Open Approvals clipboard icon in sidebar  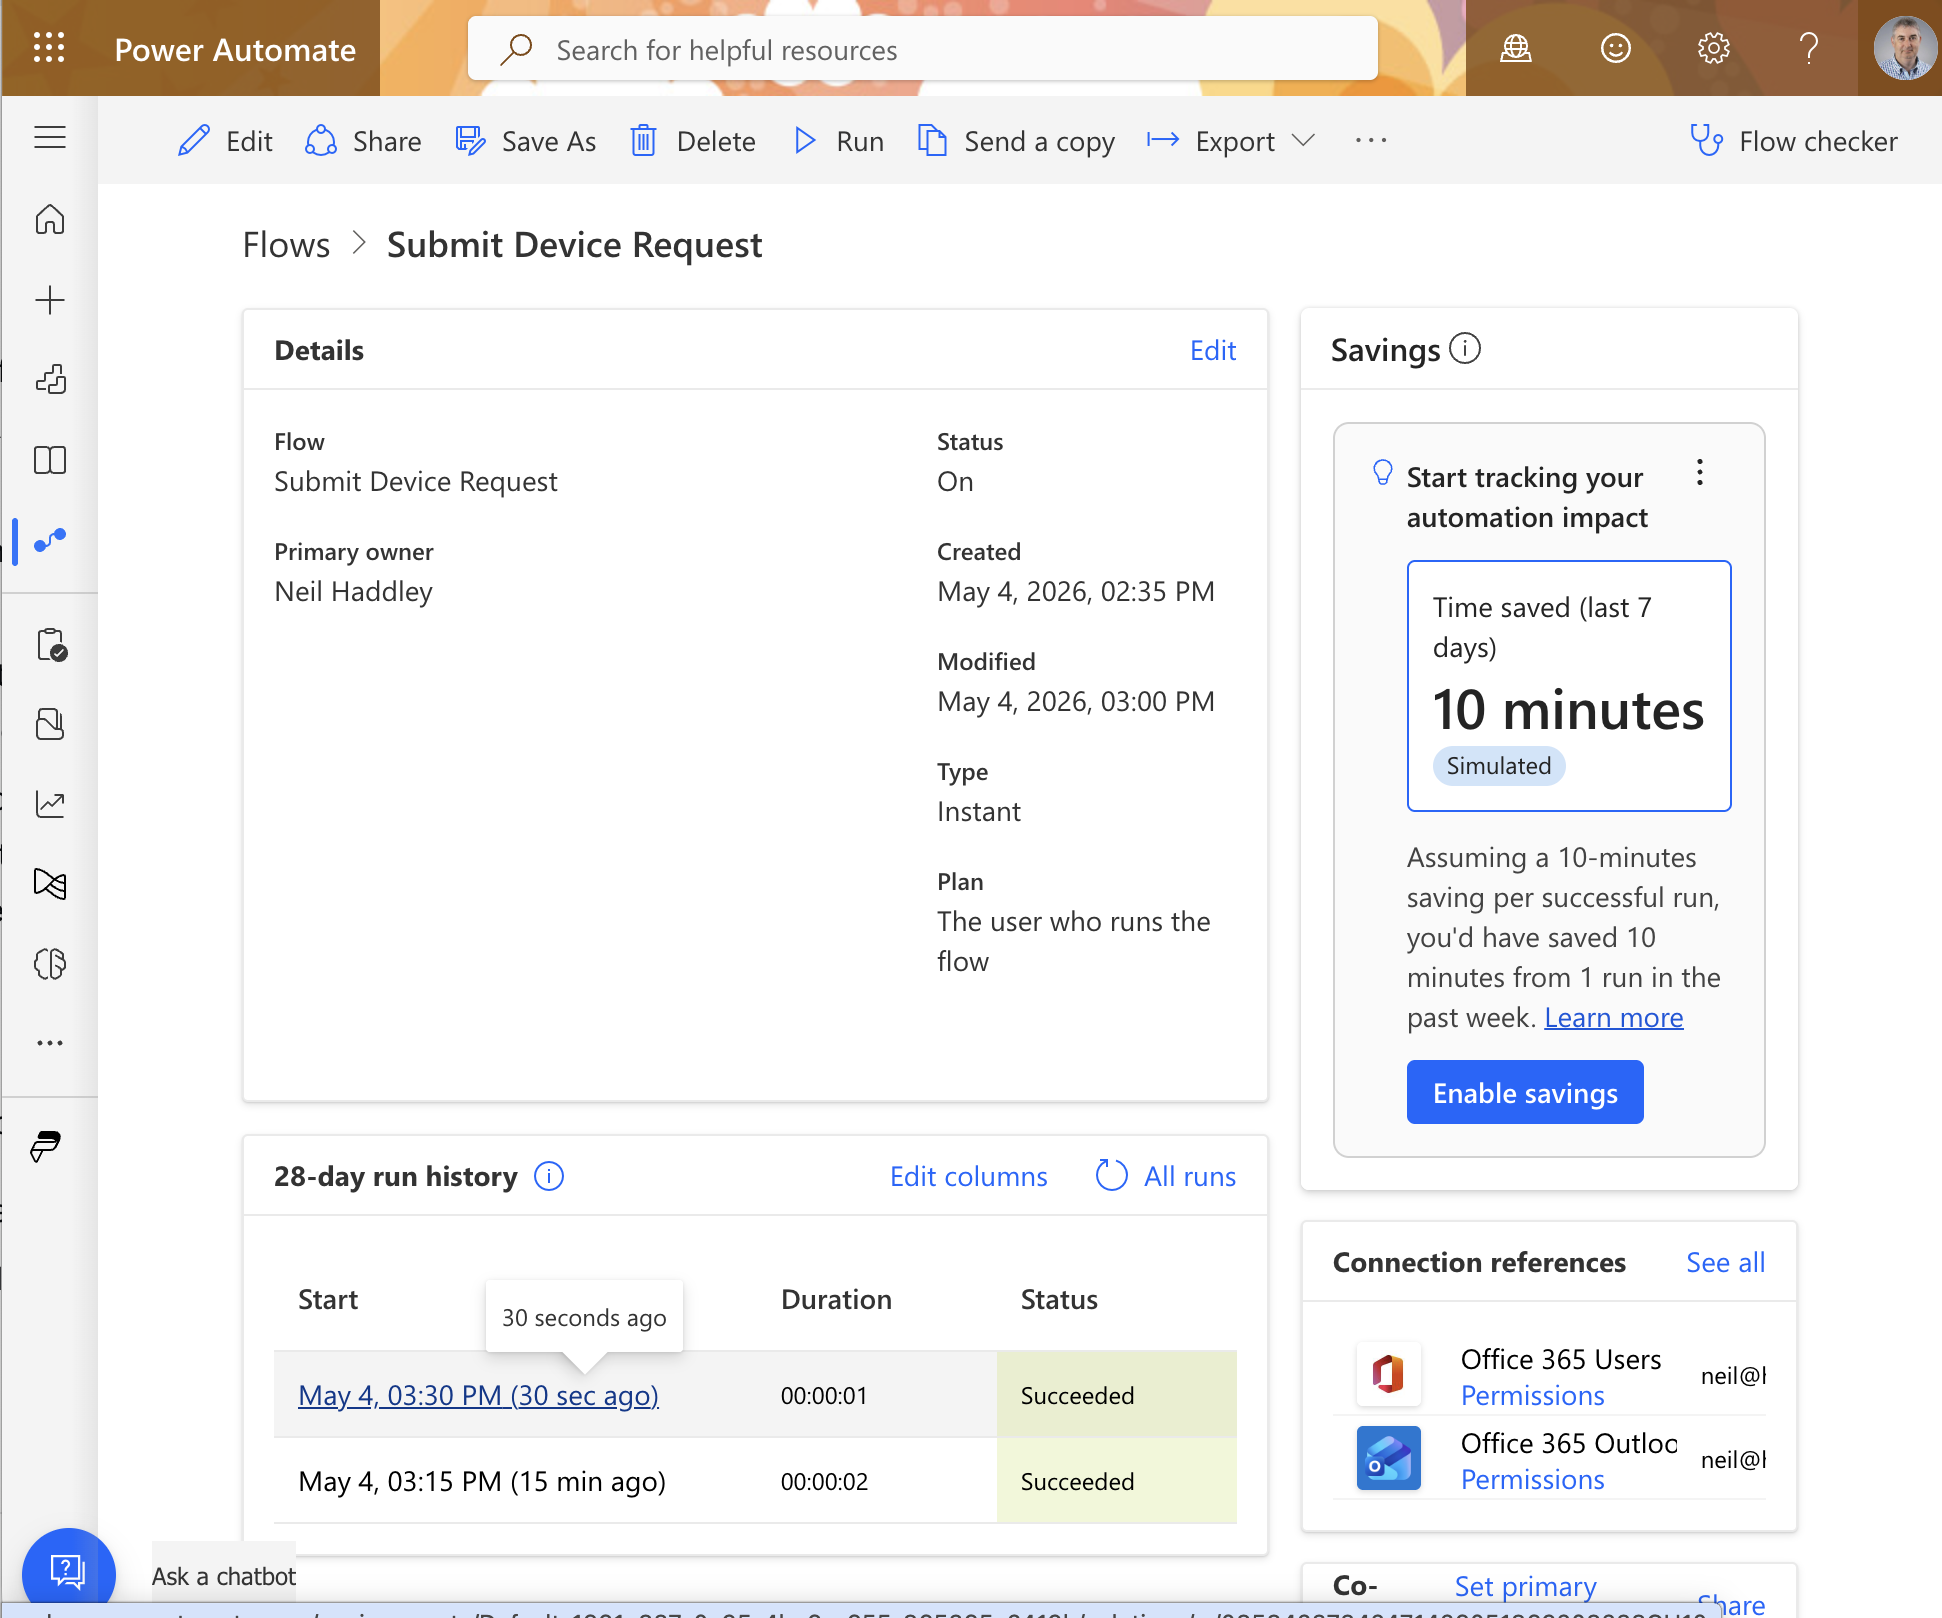50,645
